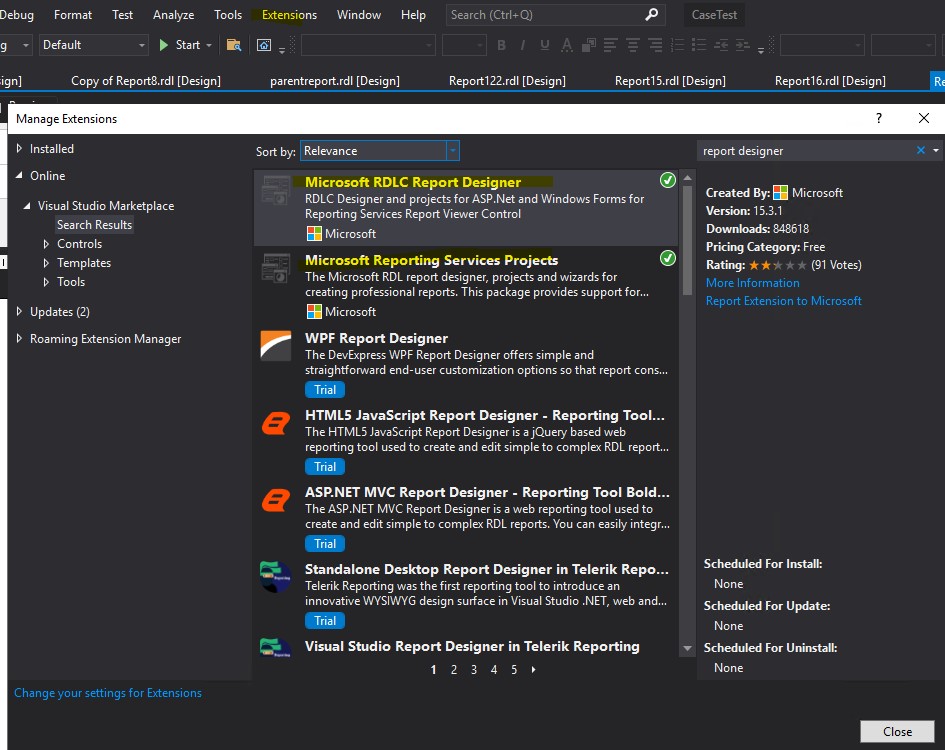Open the find in files folder icon
945x750 pixels.
click(x=234, y=45)
